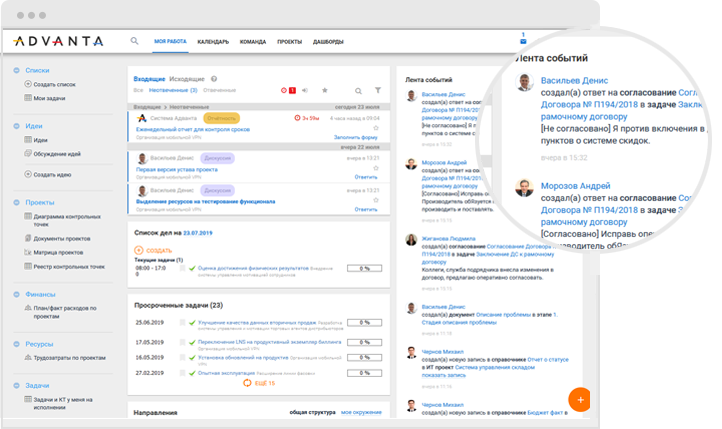Screen dimensions: 722x429
Task: Set 0% progress bar for Опытная эксплуатация task
Action: point(364,373)
